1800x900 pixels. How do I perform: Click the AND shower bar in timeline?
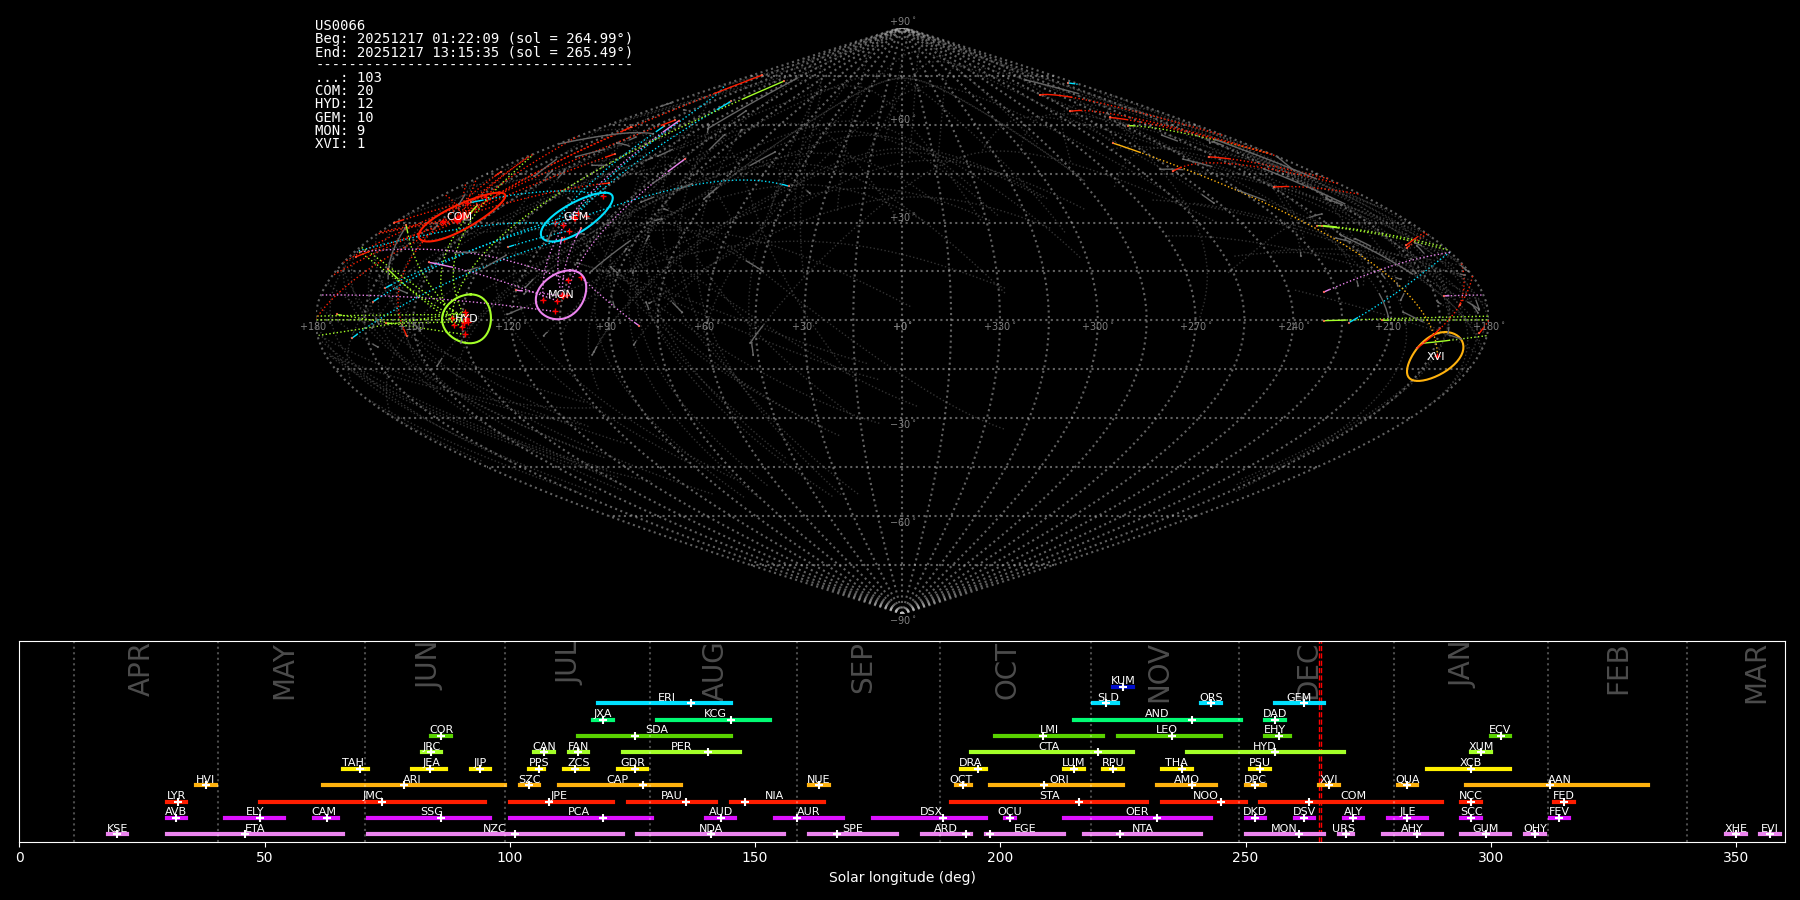(1157, 720)
